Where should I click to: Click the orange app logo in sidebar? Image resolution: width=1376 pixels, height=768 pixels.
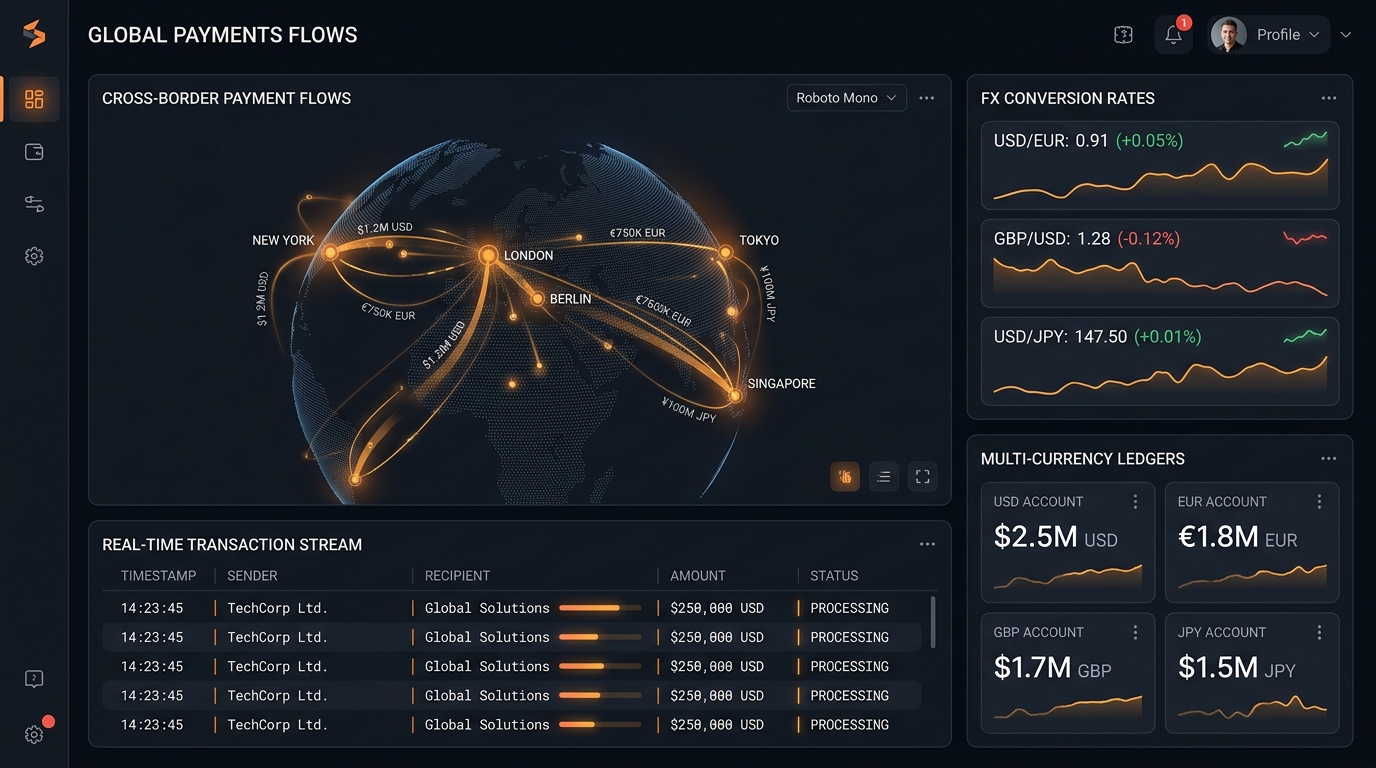click(x=34, y=34)
